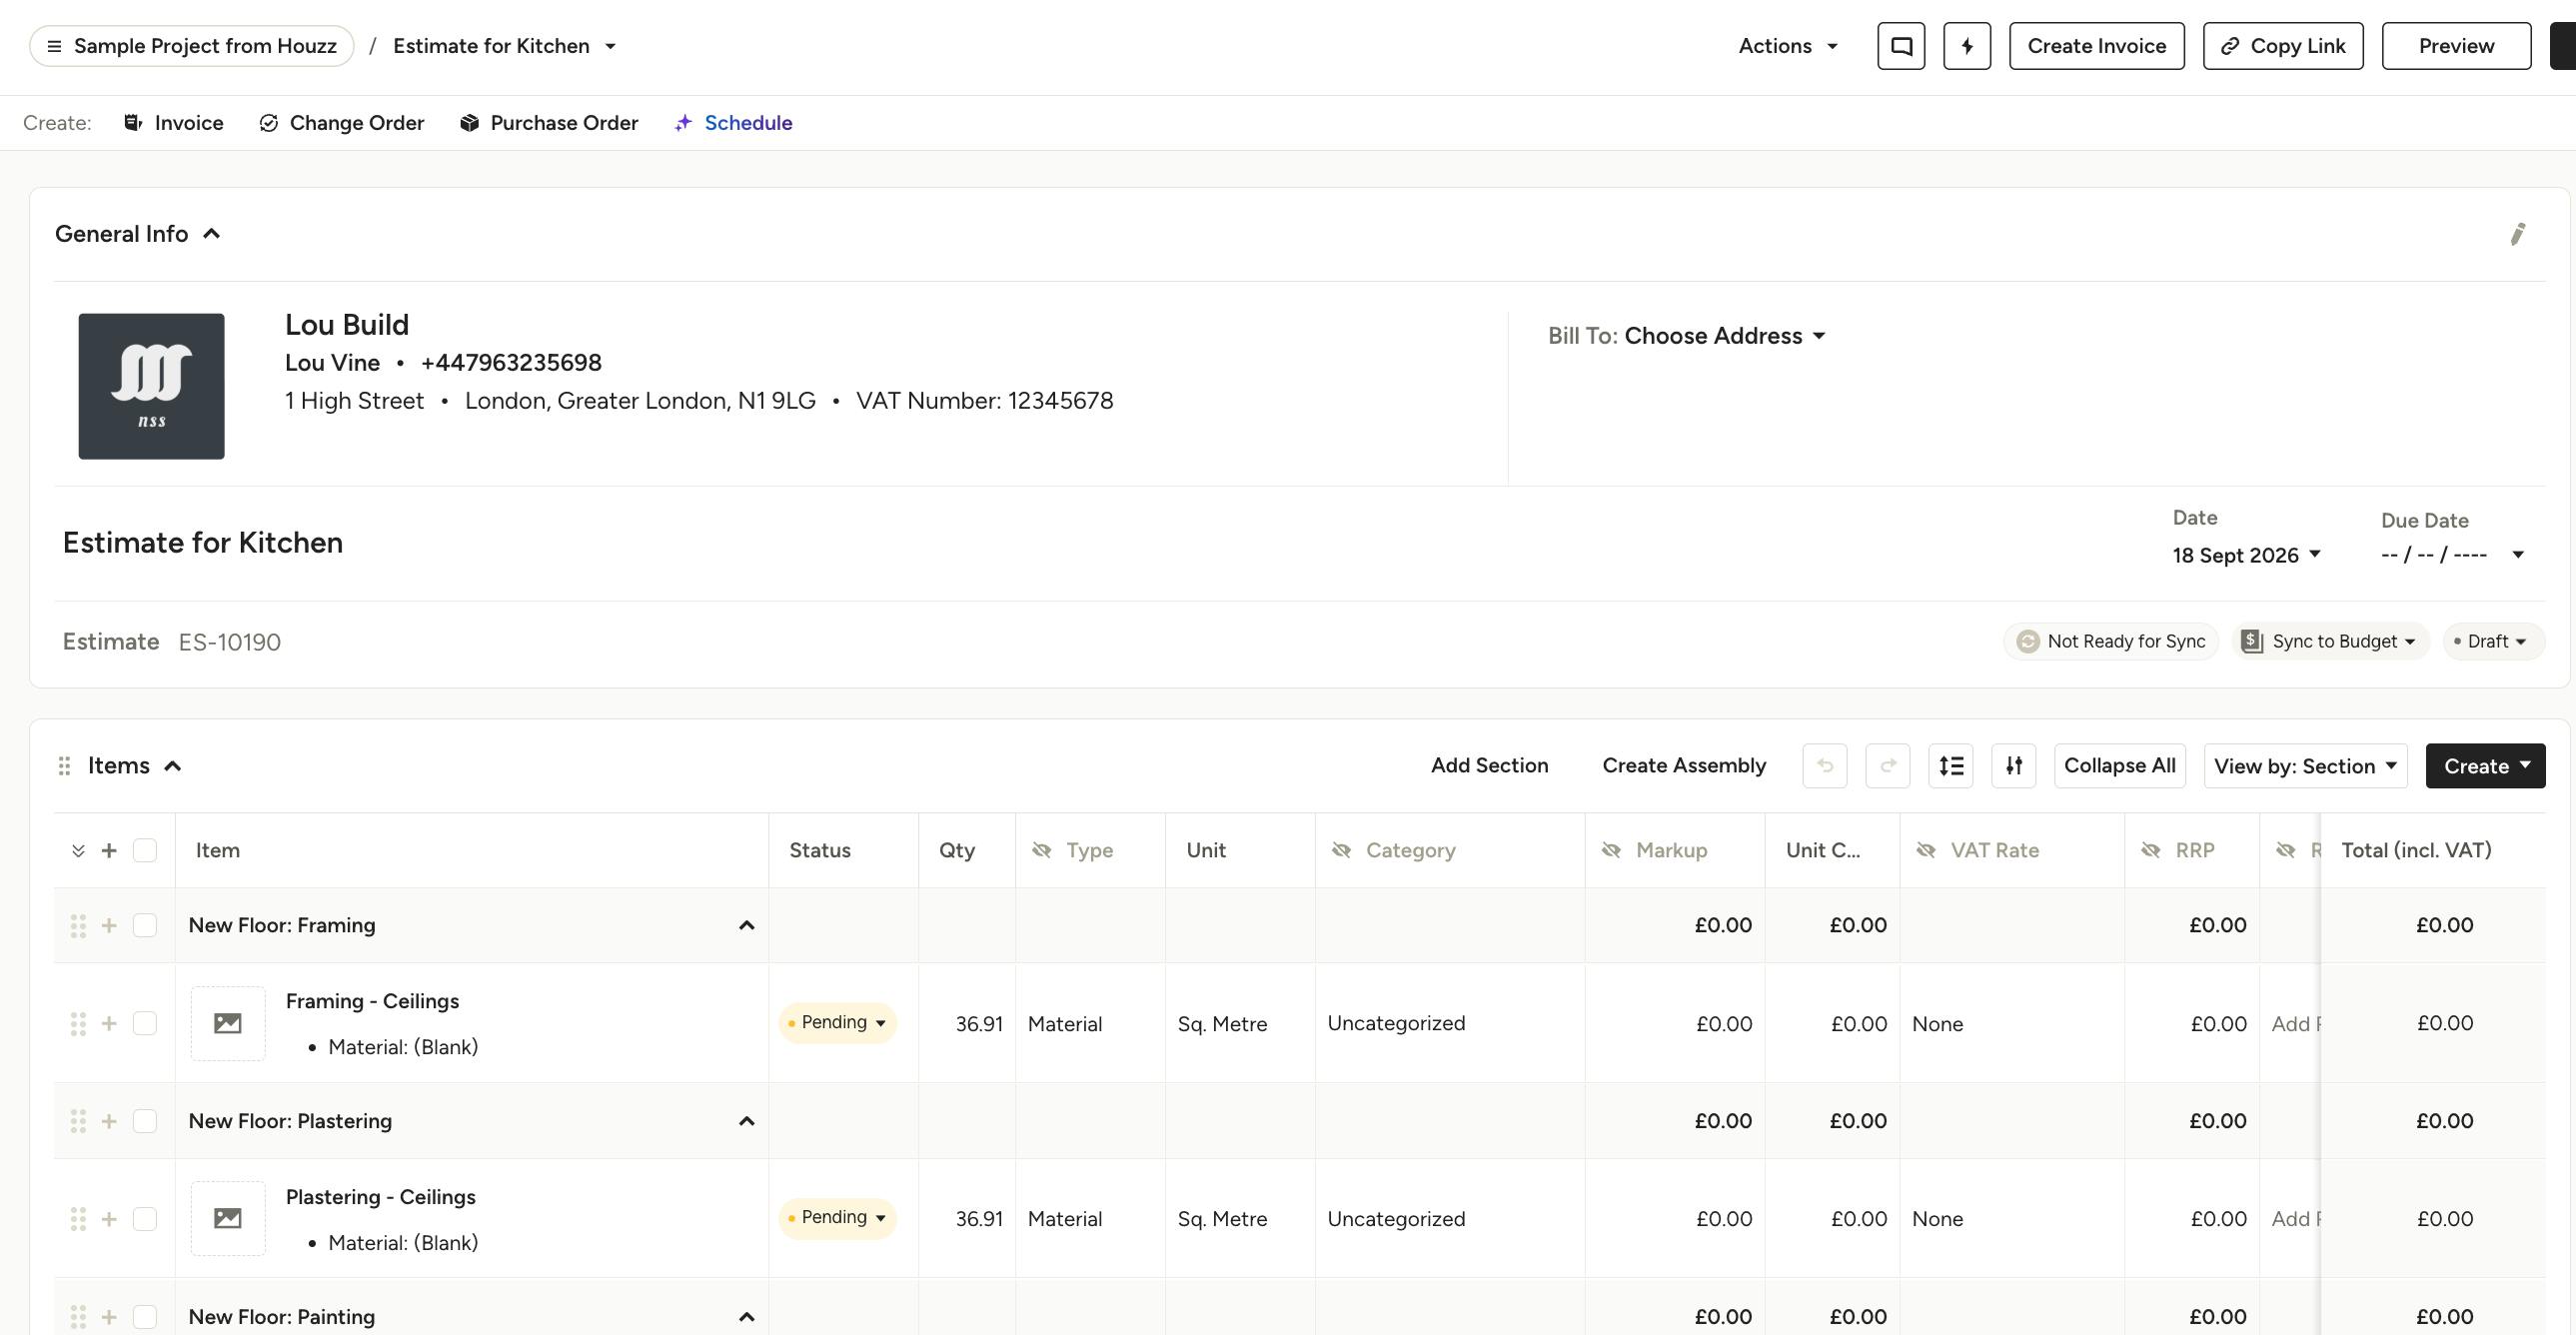Click the undo arrow in Items toolbar
2576x1335 pixels.
[x=1825, y=766]
